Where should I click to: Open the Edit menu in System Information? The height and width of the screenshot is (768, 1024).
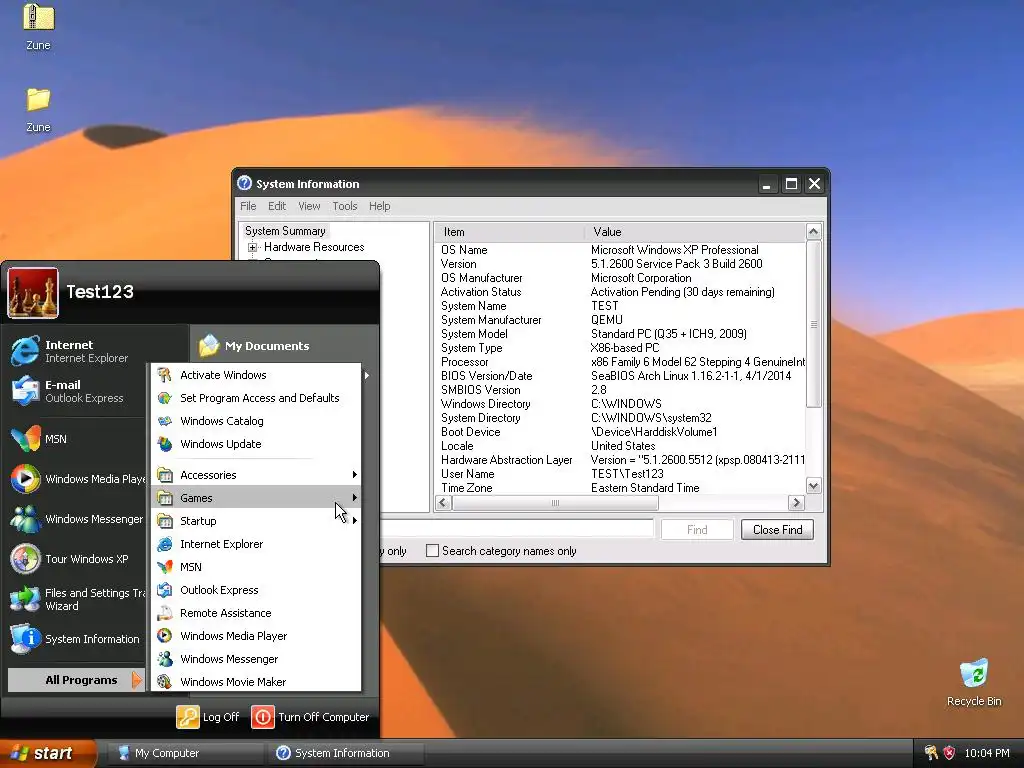pos(277,206)
